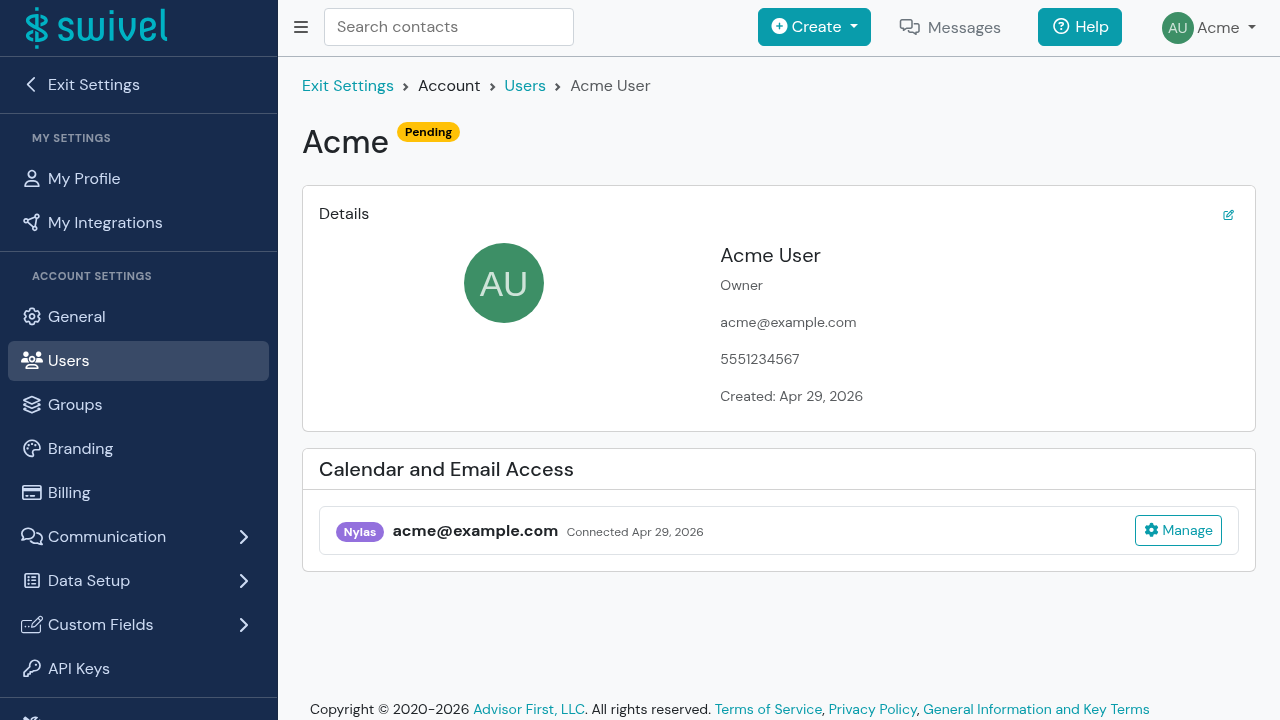
Task: Open General Information and Key Terms
Action: coord(1036,709)
